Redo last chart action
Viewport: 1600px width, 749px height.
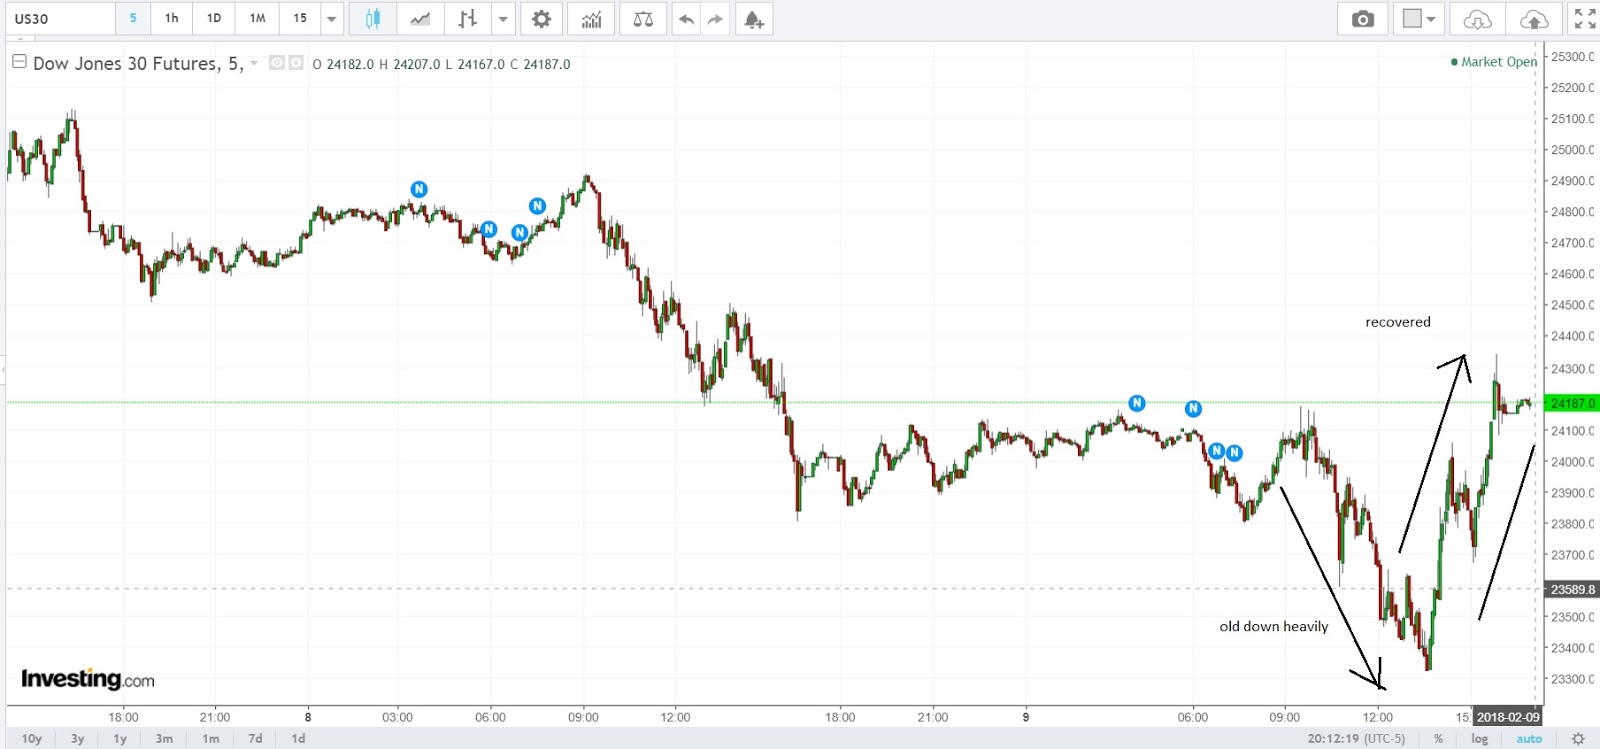714,19
